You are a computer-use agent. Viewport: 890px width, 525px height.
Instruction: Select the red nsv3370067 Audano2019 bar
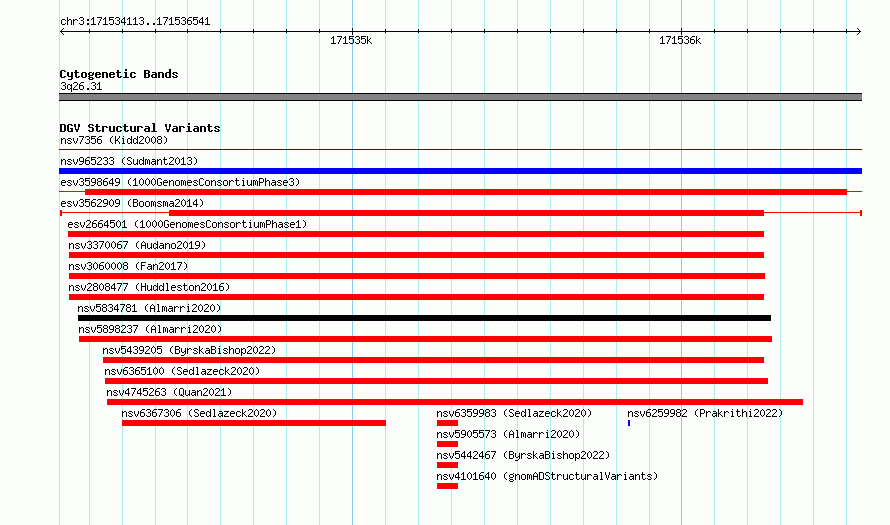pos(416,255)
